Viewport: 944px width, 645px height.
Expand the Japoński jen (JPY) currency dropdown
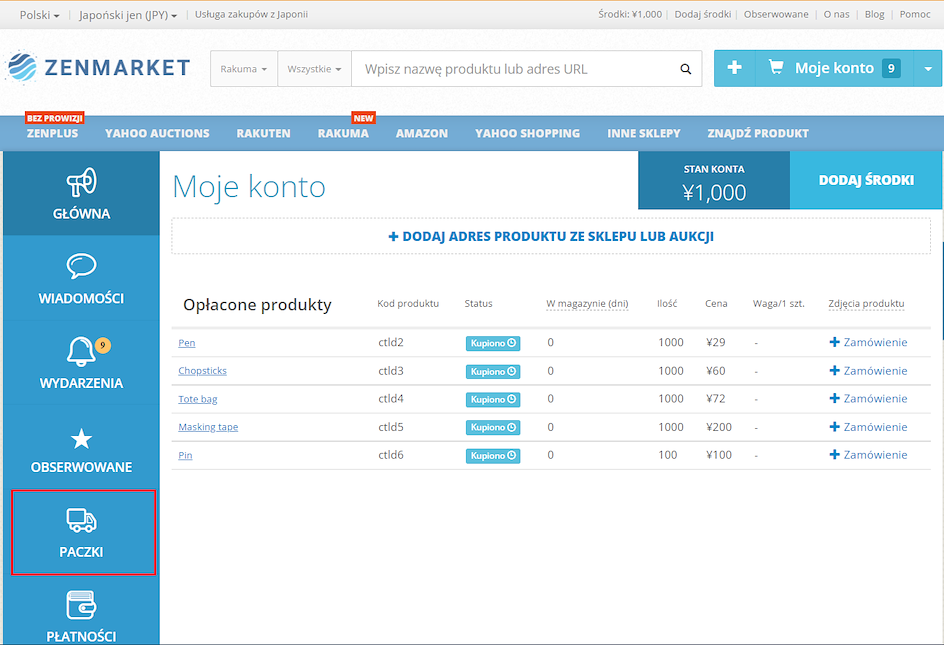tap(128, 15)
